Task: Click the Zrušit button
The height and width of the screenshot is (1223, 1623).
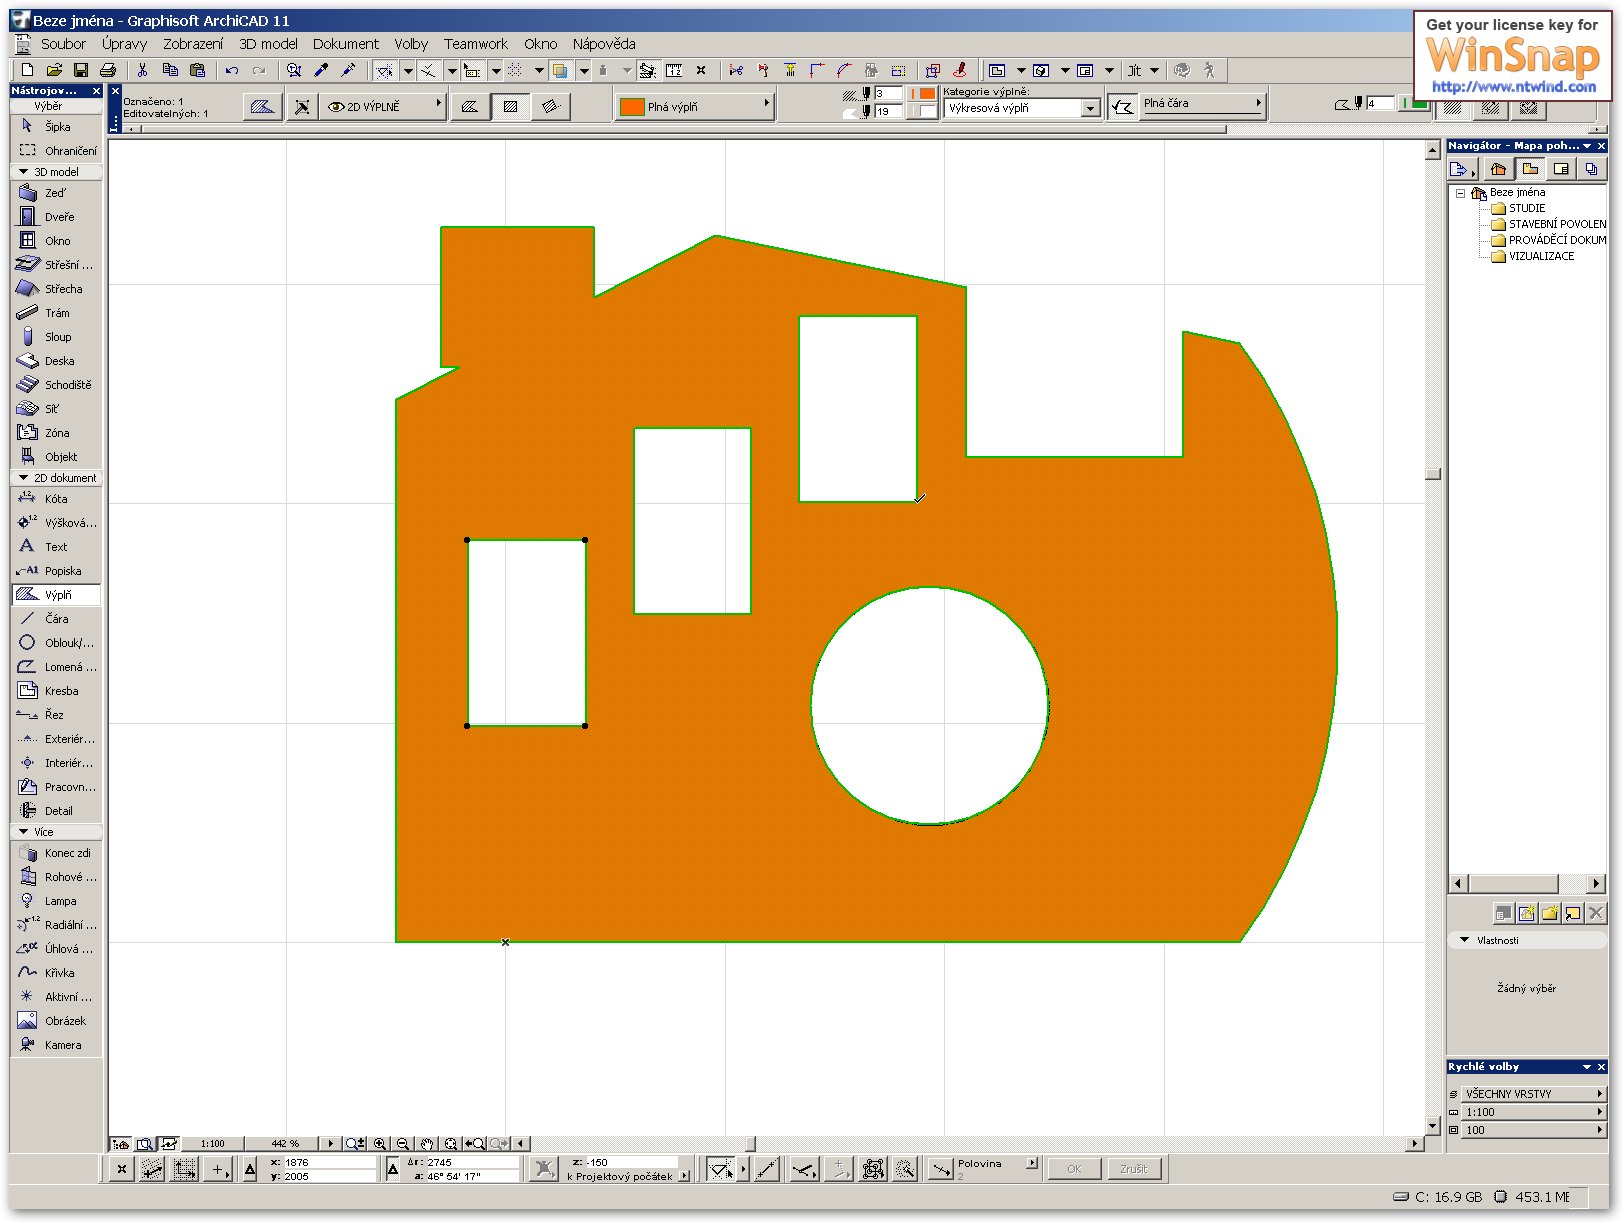Action: [1134, 1169]
